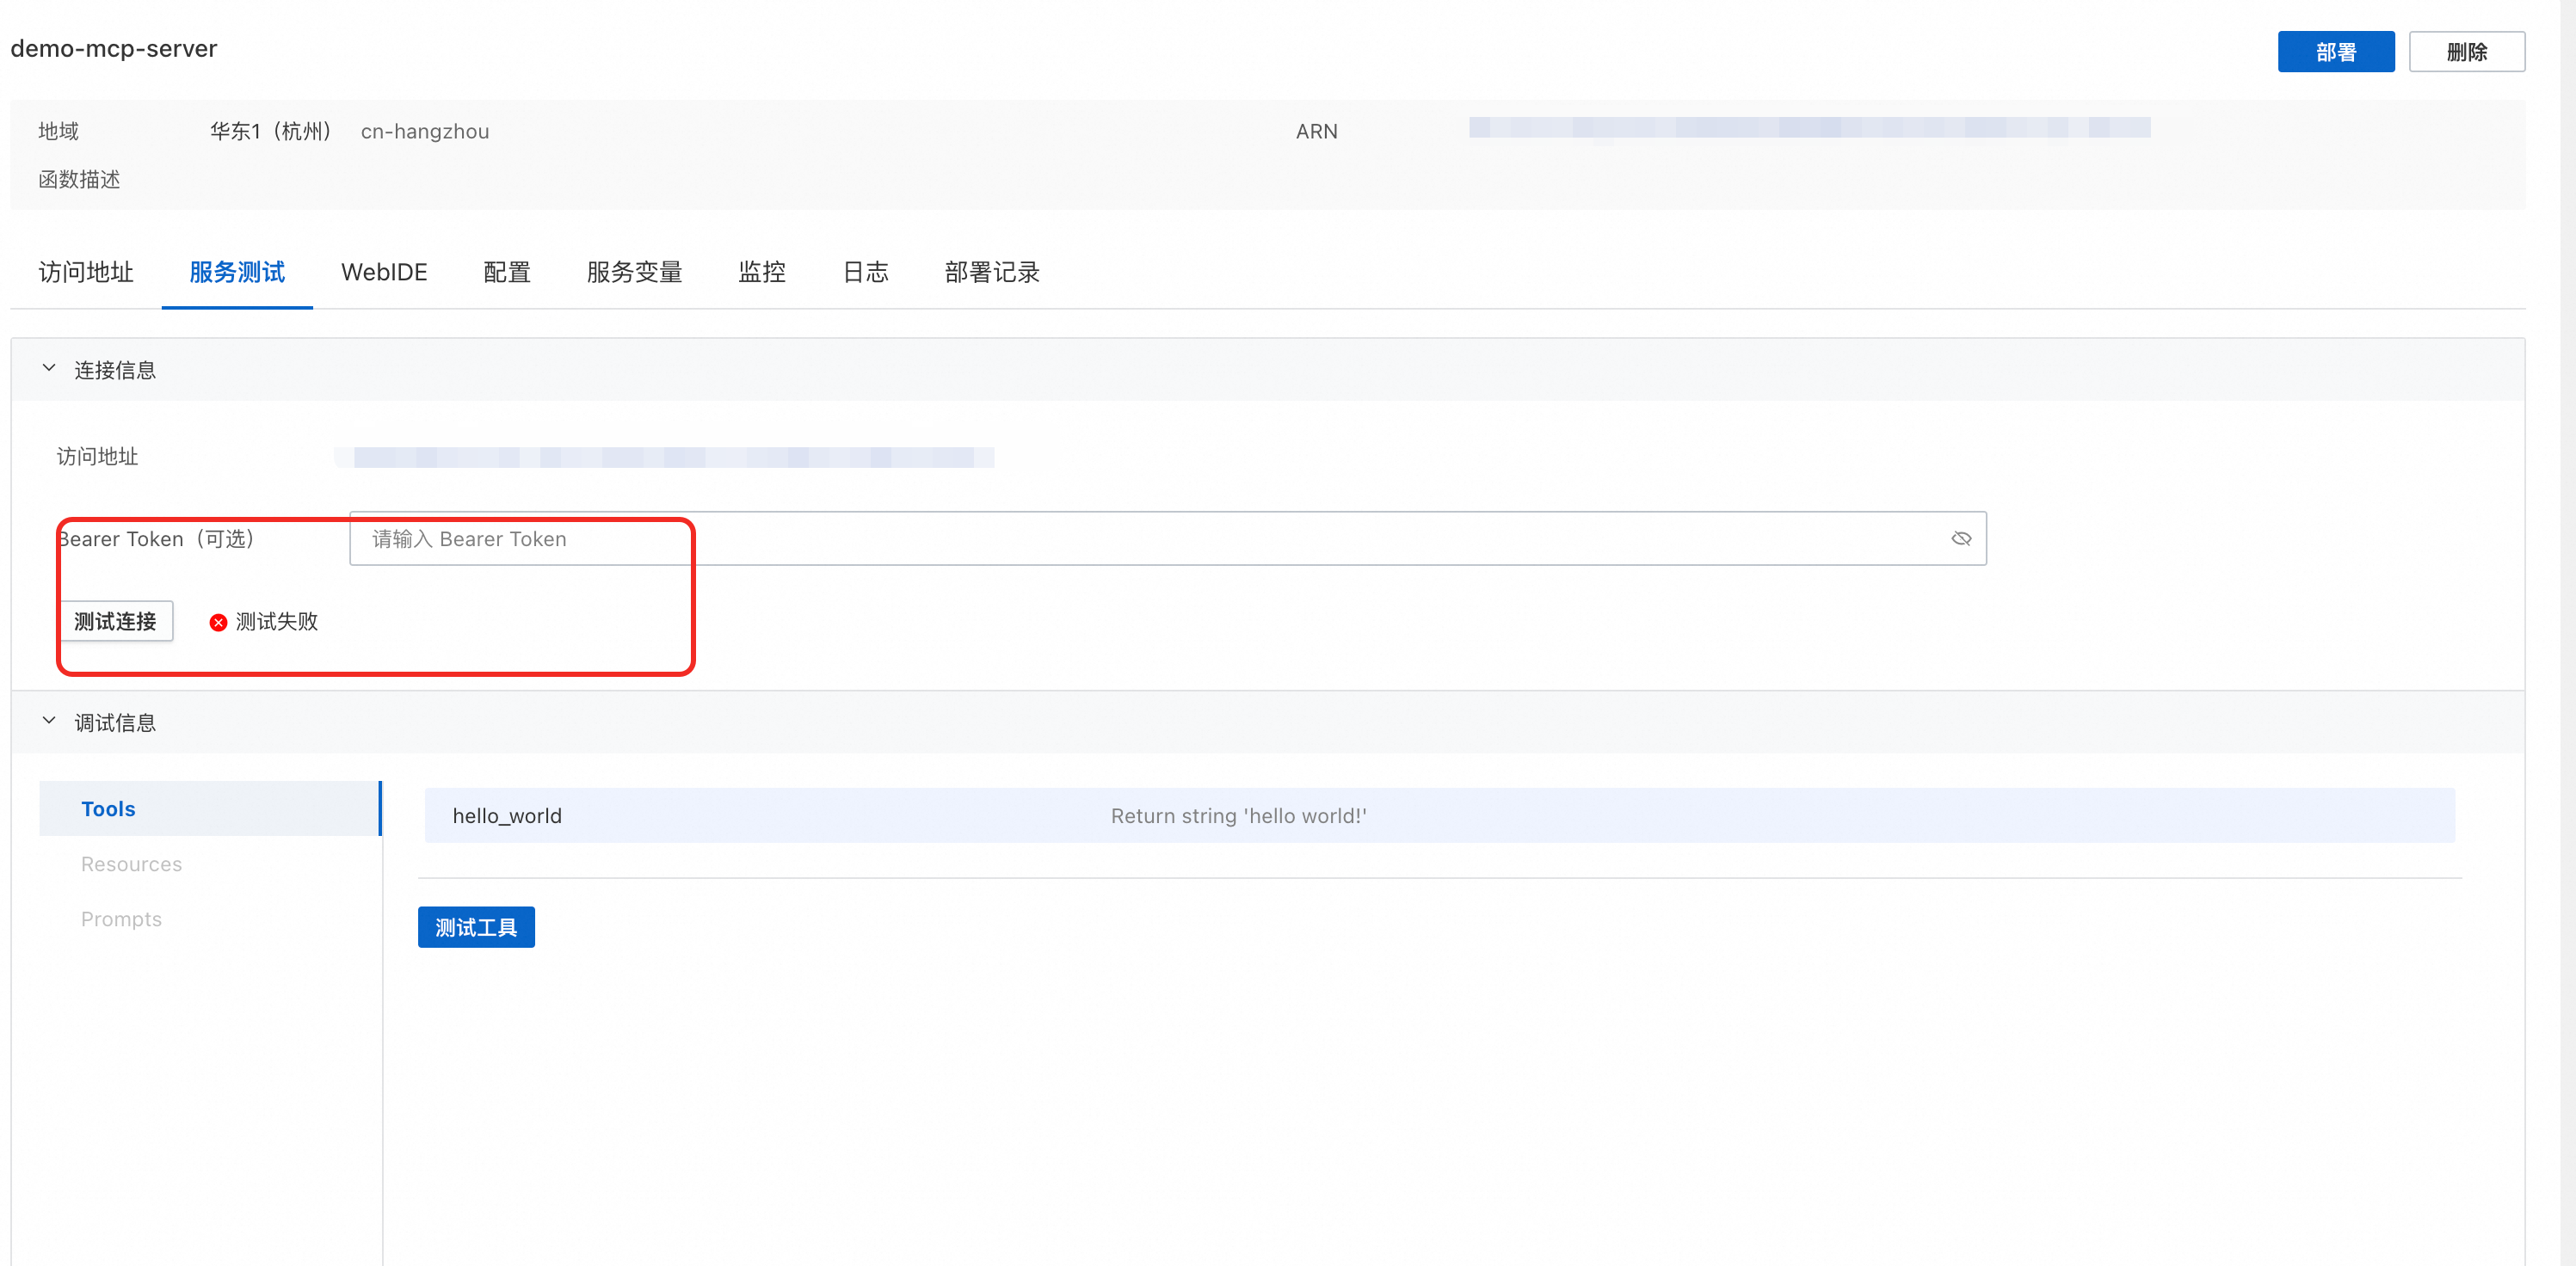Viewport: 2576px width, 1266px height.
Task: Open the 部署记录 deployment records tab
Action: pos(992,272)
